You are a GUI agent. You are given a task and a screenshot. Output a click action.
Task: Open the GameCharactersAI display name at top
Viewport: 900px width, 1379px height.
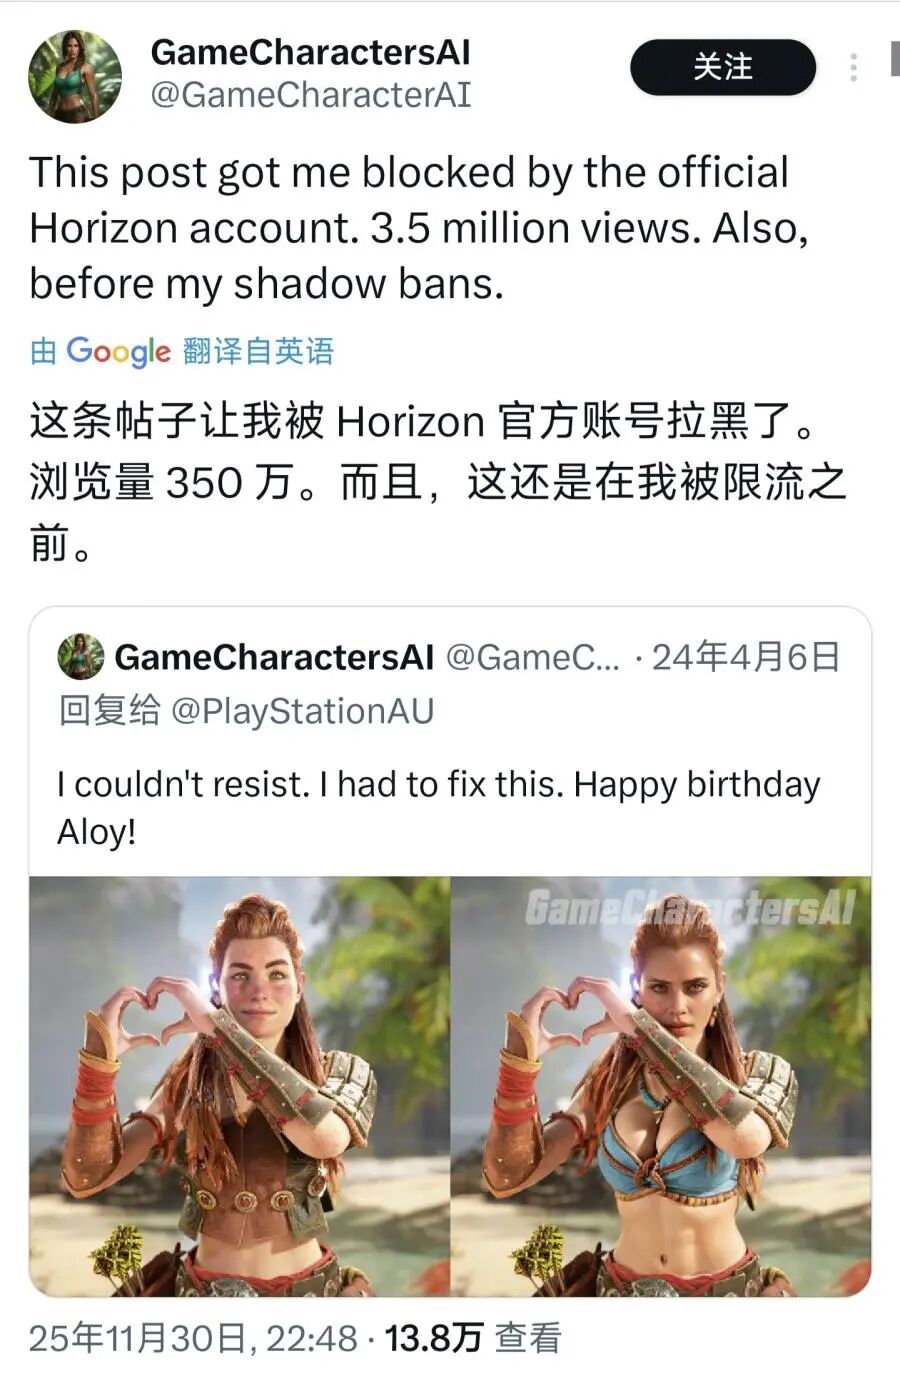310,52
